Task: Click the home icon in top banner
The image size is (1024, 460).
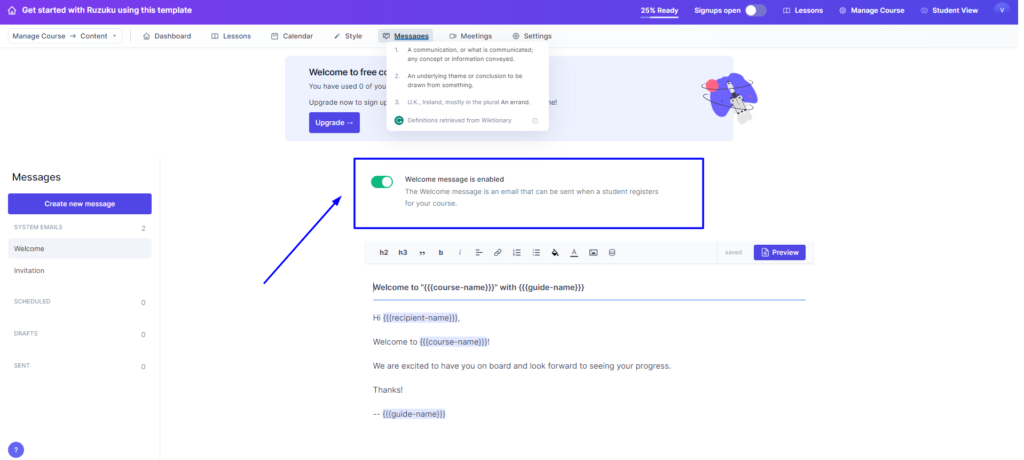Action: pyautogui.click(x=11, y=10)
